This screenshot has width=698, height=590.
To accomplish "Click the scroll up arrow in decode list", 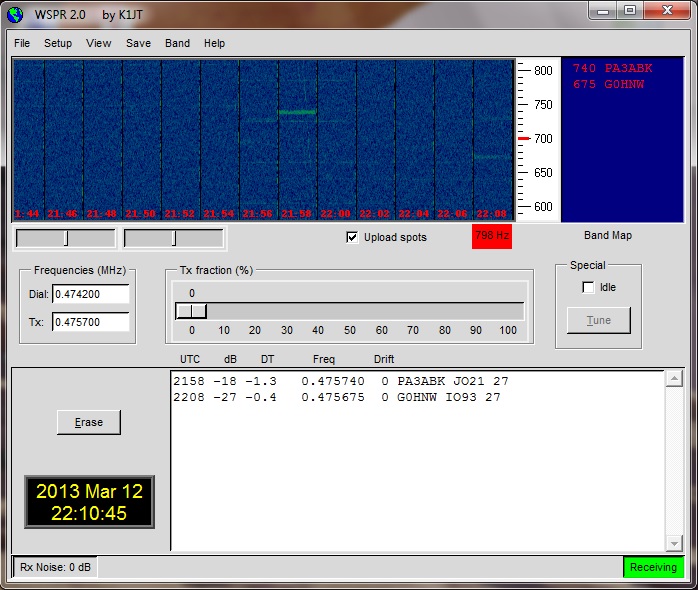I will point(675,379).
